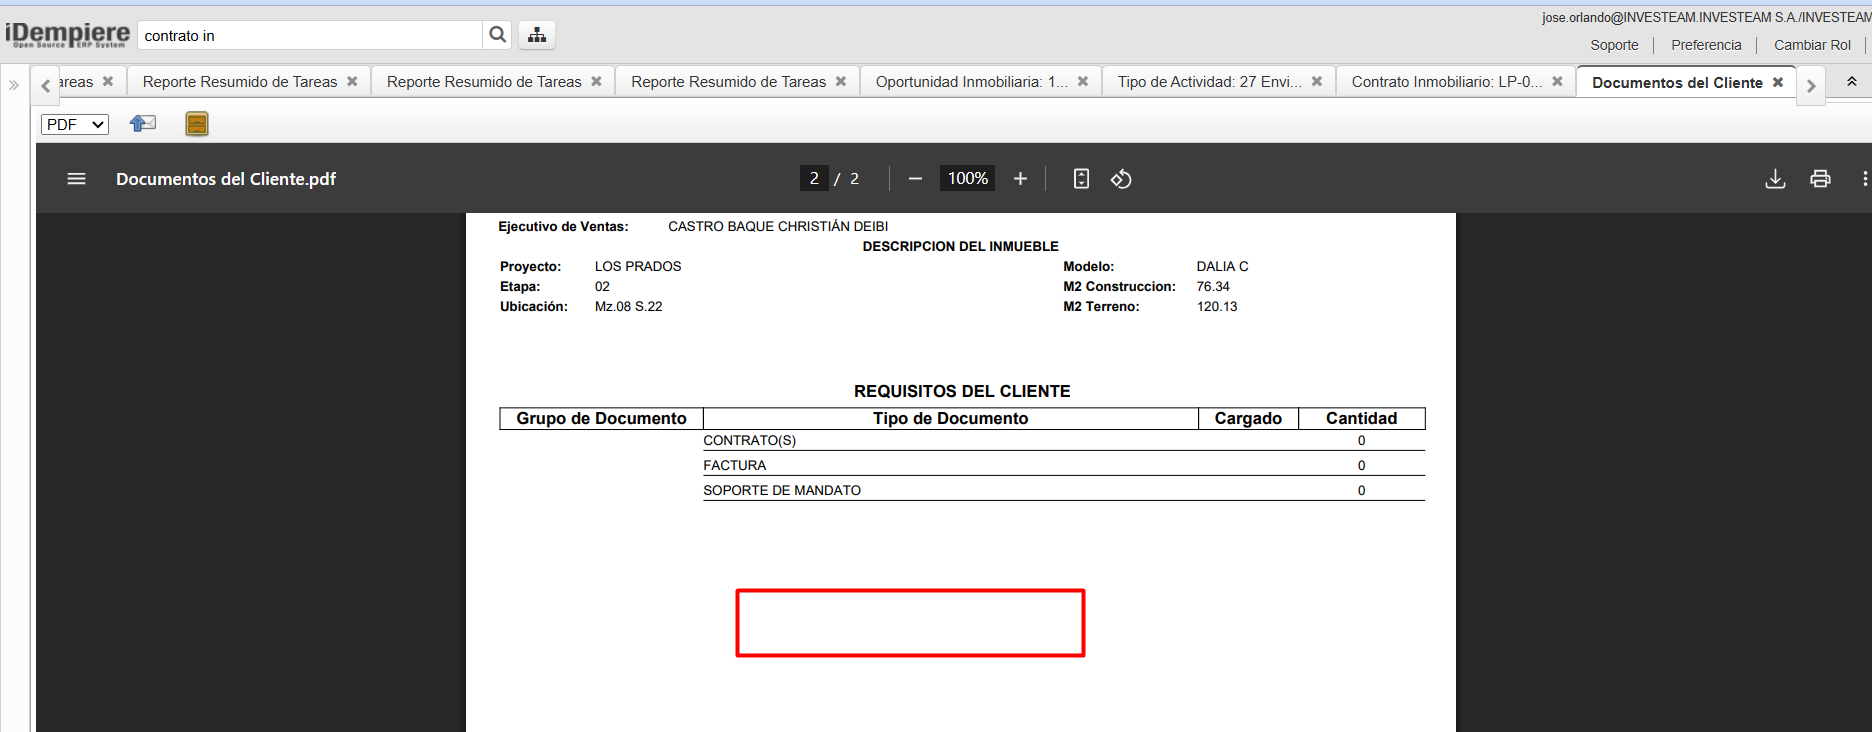Viewport: 1872px width, 732px height.
Task: Open the PDF format dropdown
Action: click(75, 124)
